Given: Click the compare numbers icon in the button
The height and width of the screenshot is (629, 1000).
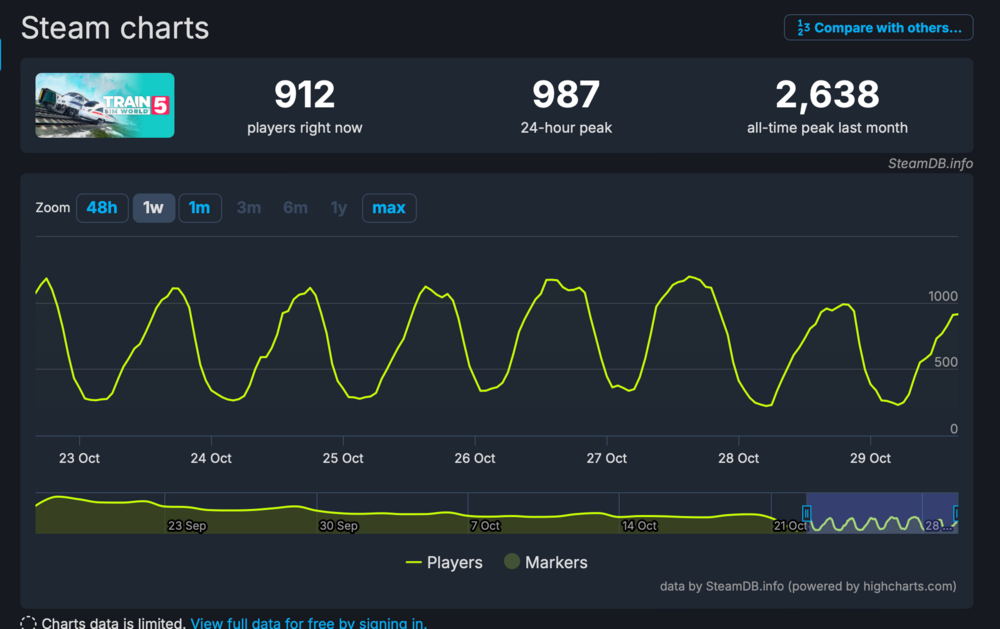Looking at the screenshot, I should [804, 27].
